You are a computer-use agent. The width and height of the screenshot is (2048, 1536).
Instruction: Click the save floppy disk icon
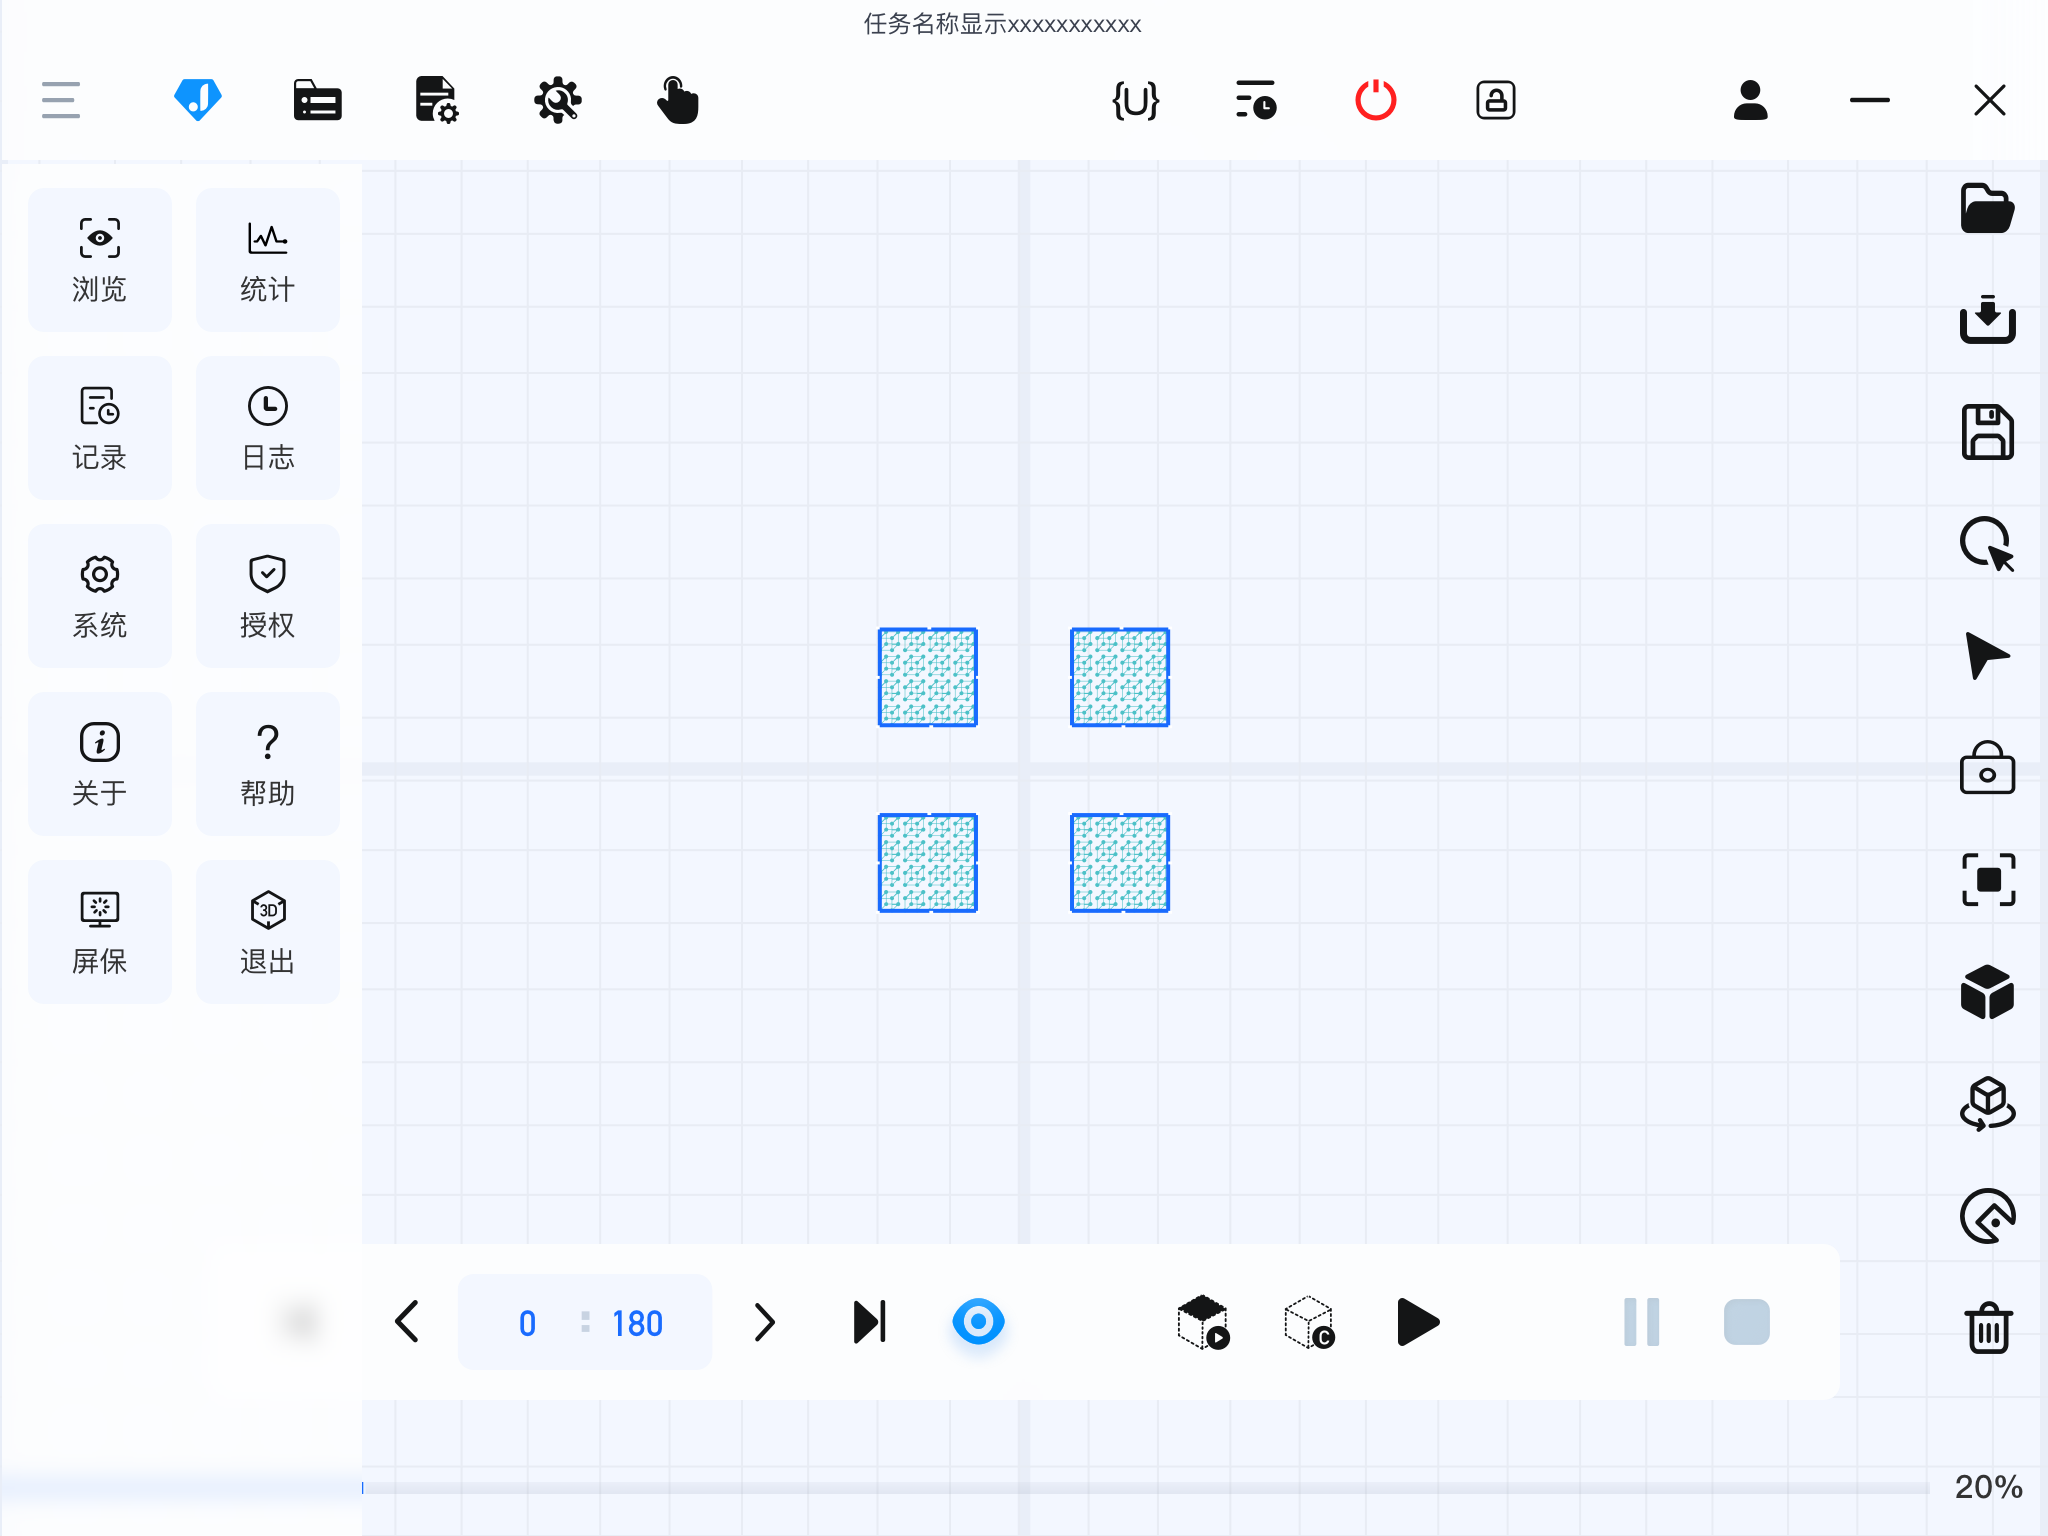coord(1987,432)
